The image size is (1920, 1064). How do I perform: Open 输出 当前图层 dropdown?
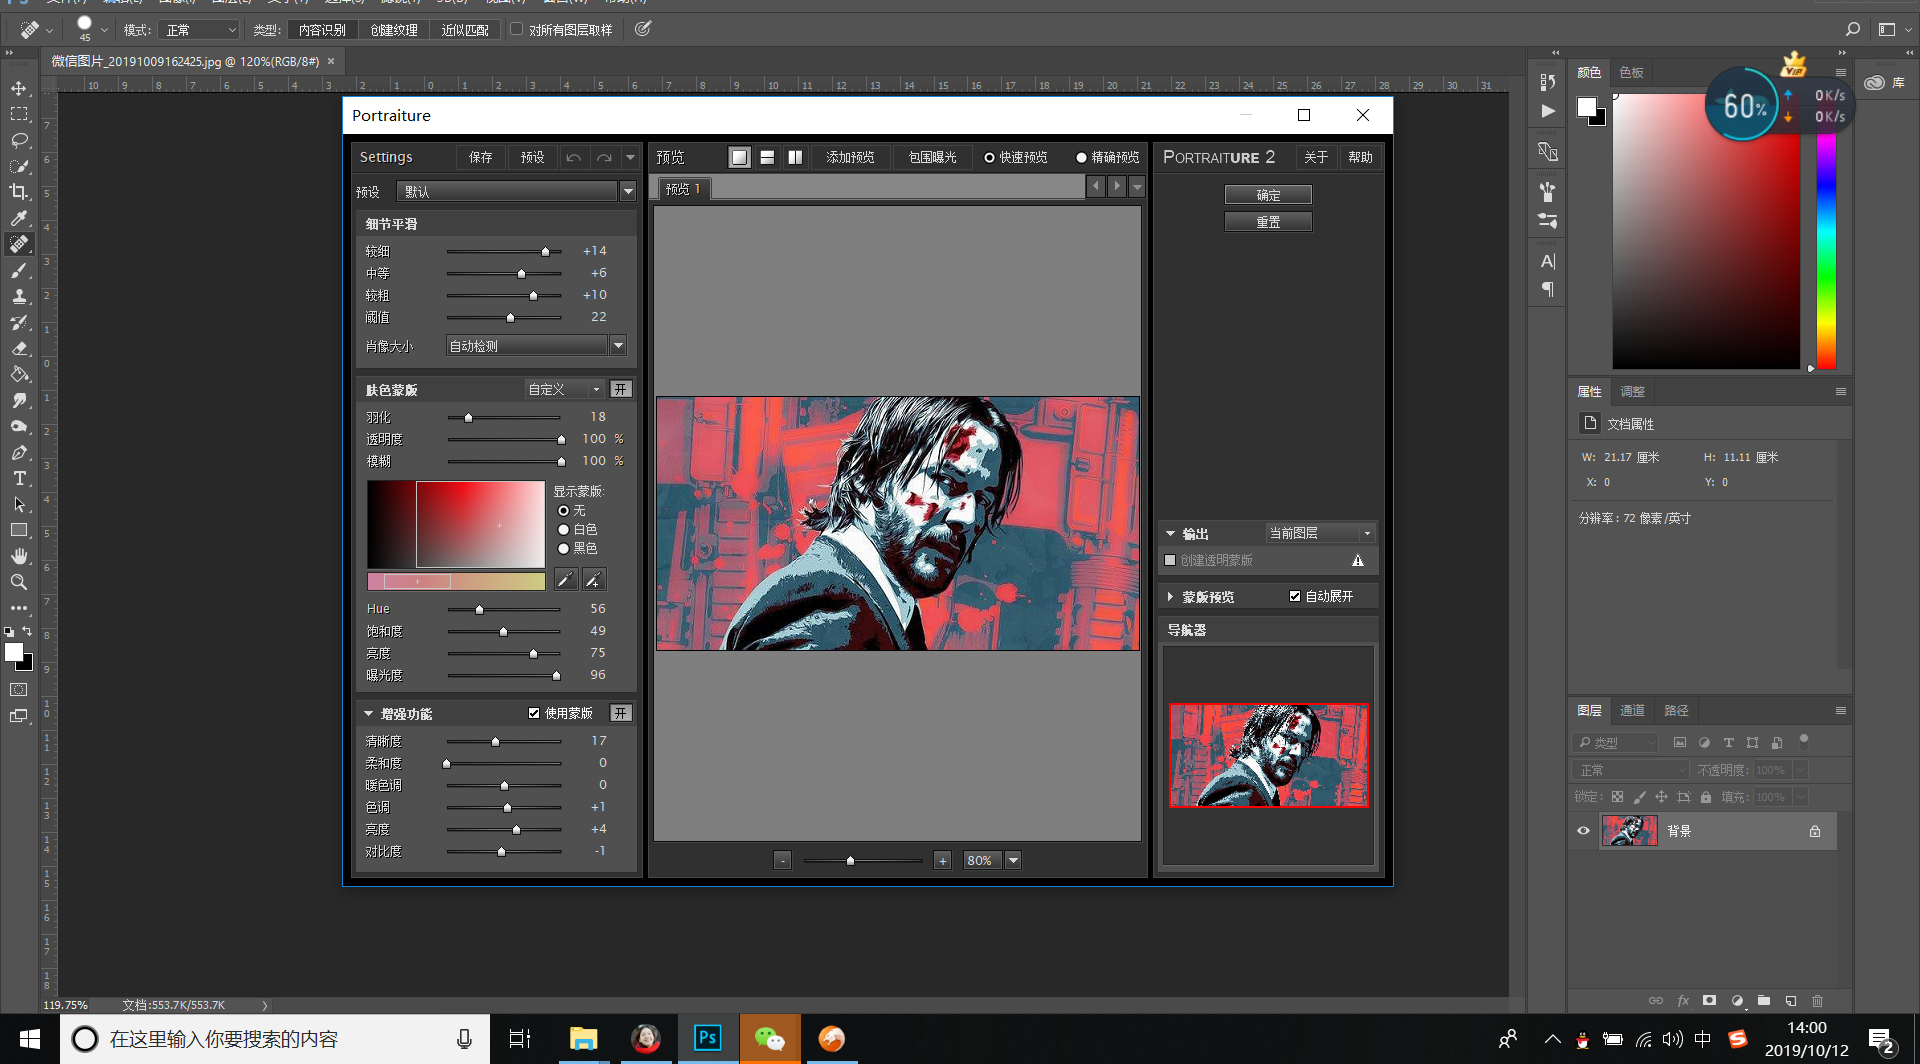click(x=1320, y=533)
